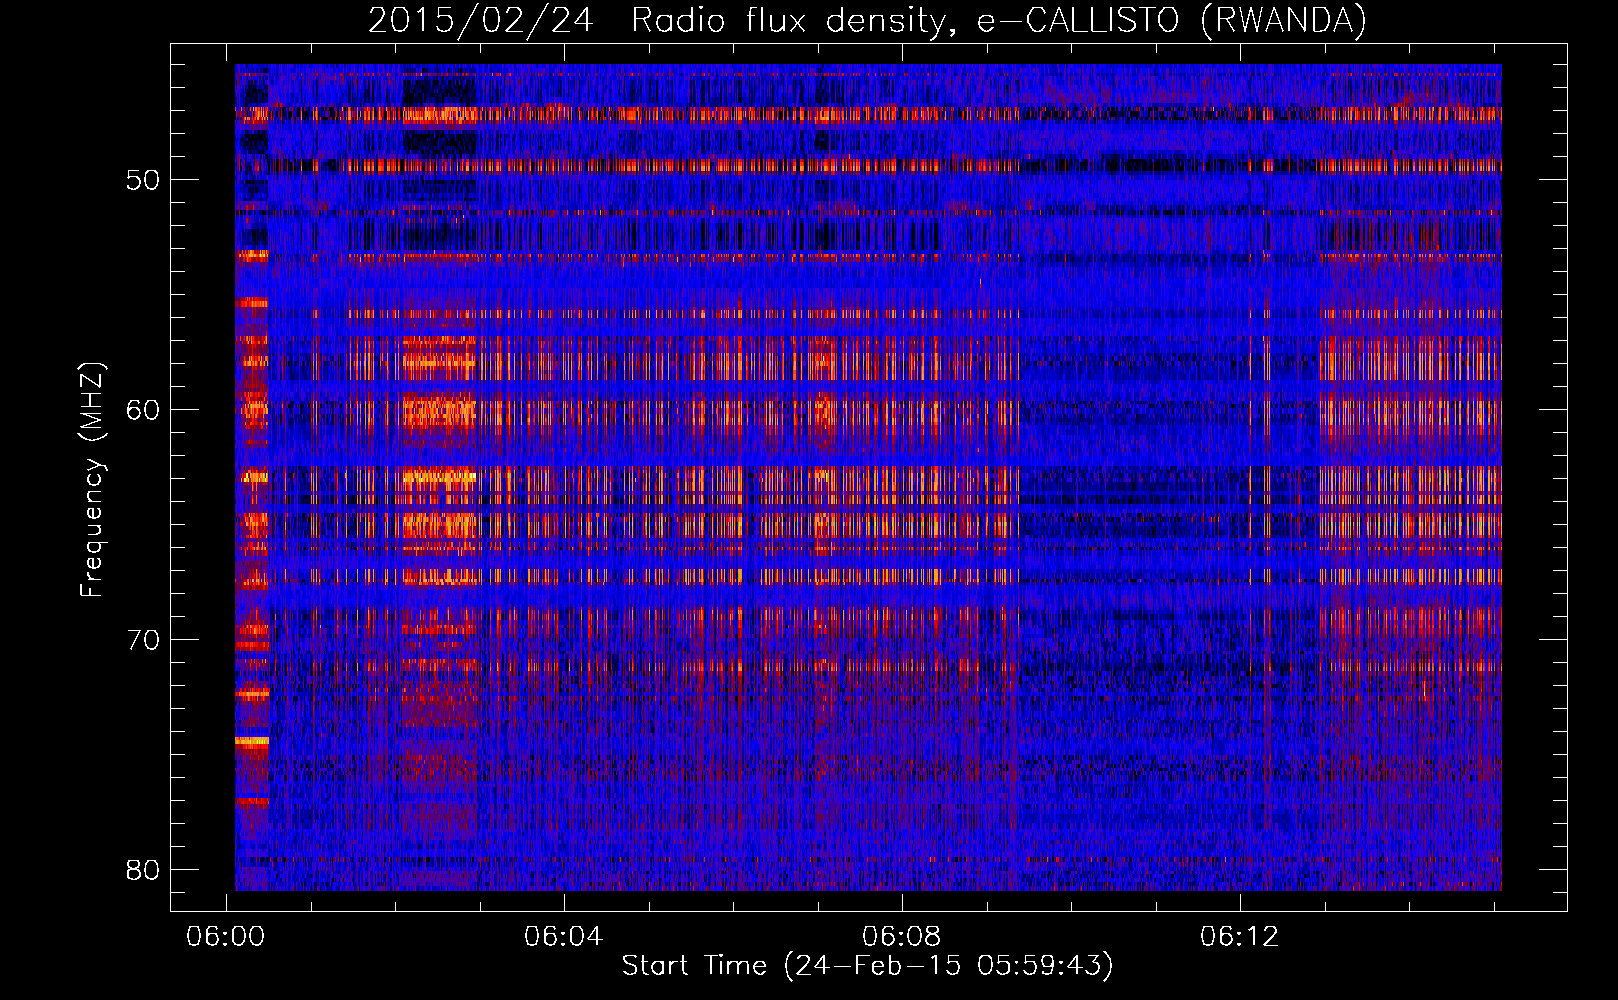Image resolution: width=1618 pixels, height=1000 pixels.
Task: Click the '06:04' time tick label
Action: [x=564, y=937]
